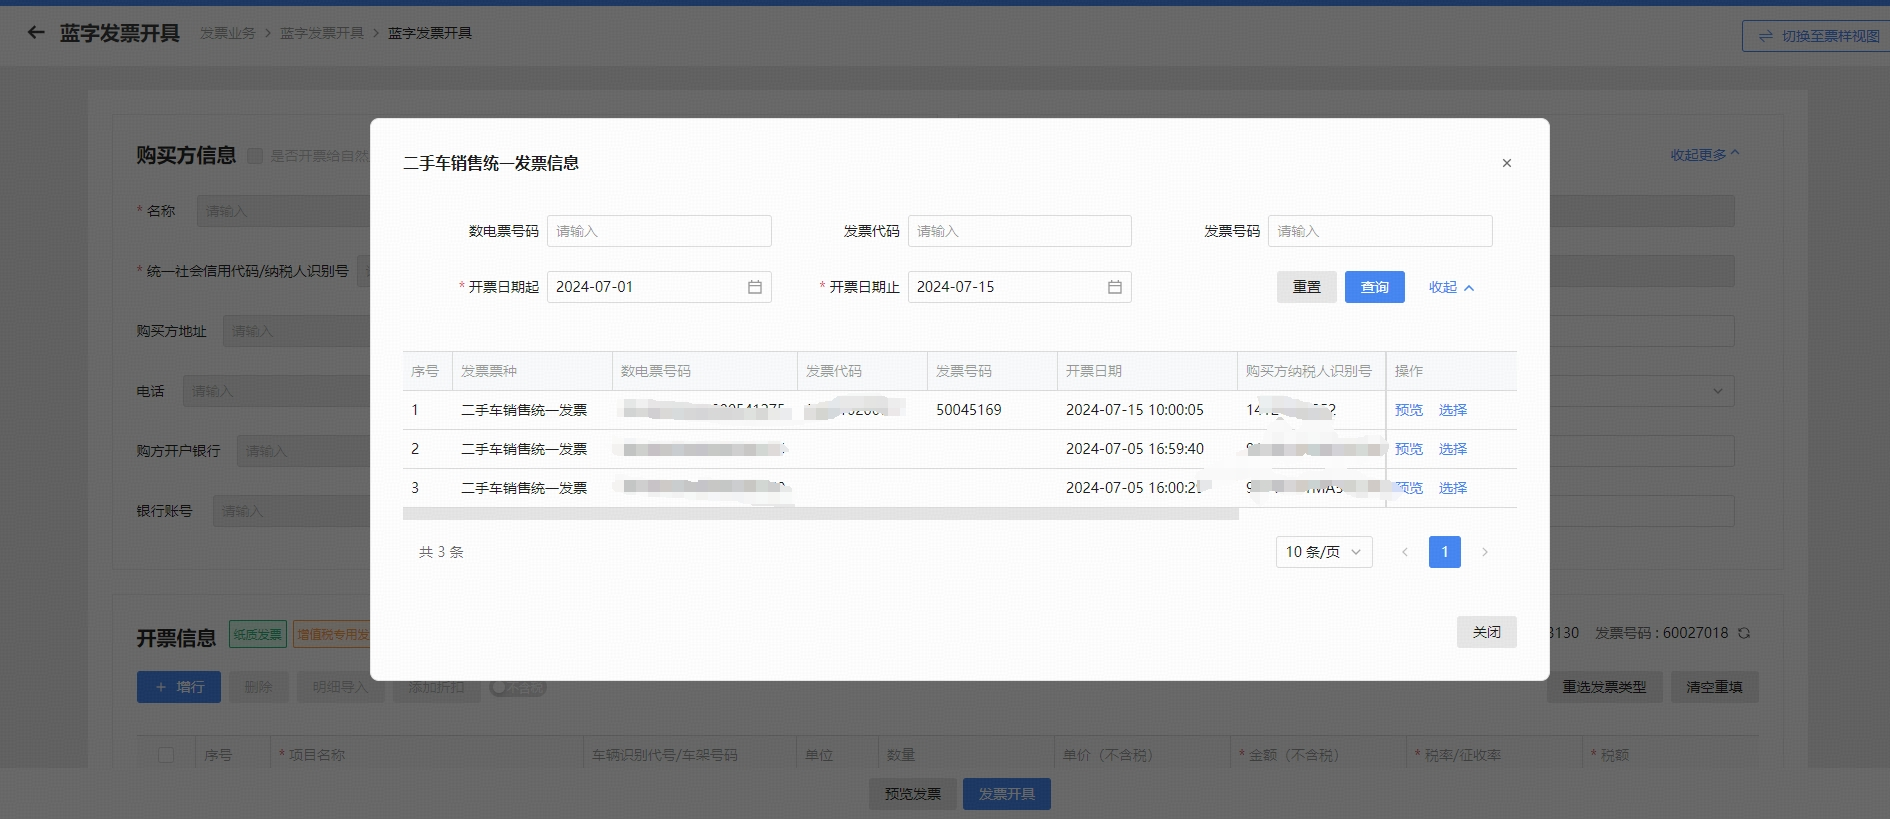Screen dimensions: 1891x822
Task: Go to next page arrow in pagination
Action: point(1484,552)
